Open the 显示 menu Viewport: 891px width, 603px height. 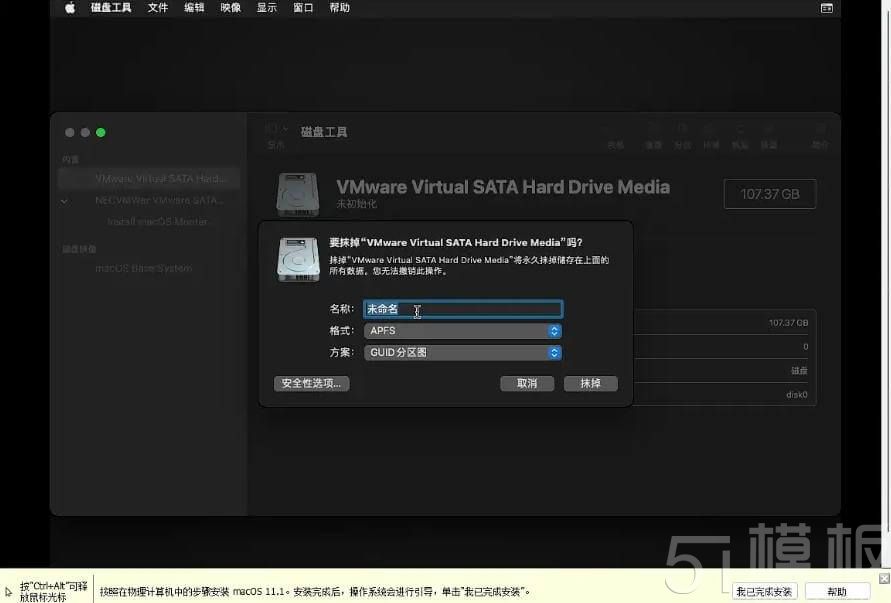pyautogui.click(x=265, y=7)
